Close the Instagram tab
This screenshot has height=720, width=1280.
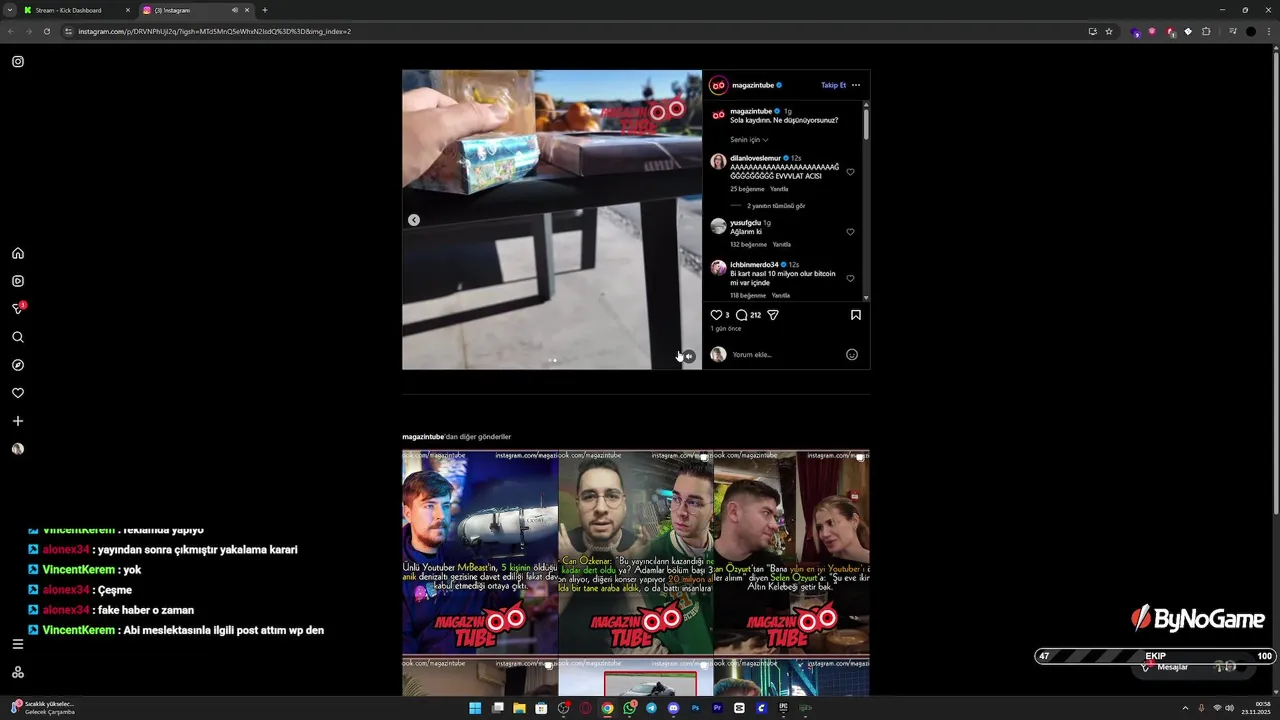pos(247,10)
